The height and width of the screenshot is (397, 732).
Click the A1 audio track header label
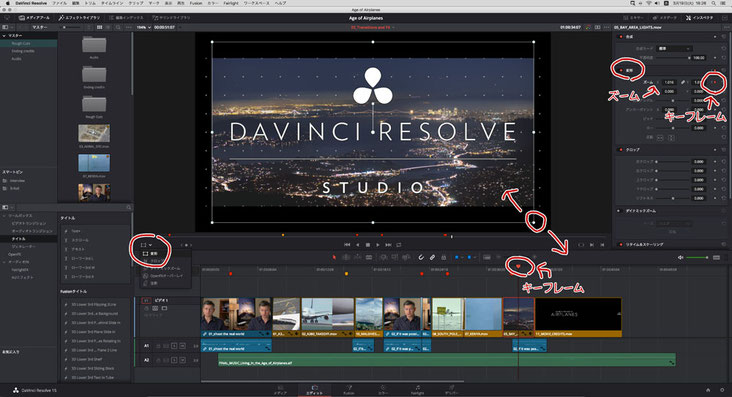pos(147,346)
